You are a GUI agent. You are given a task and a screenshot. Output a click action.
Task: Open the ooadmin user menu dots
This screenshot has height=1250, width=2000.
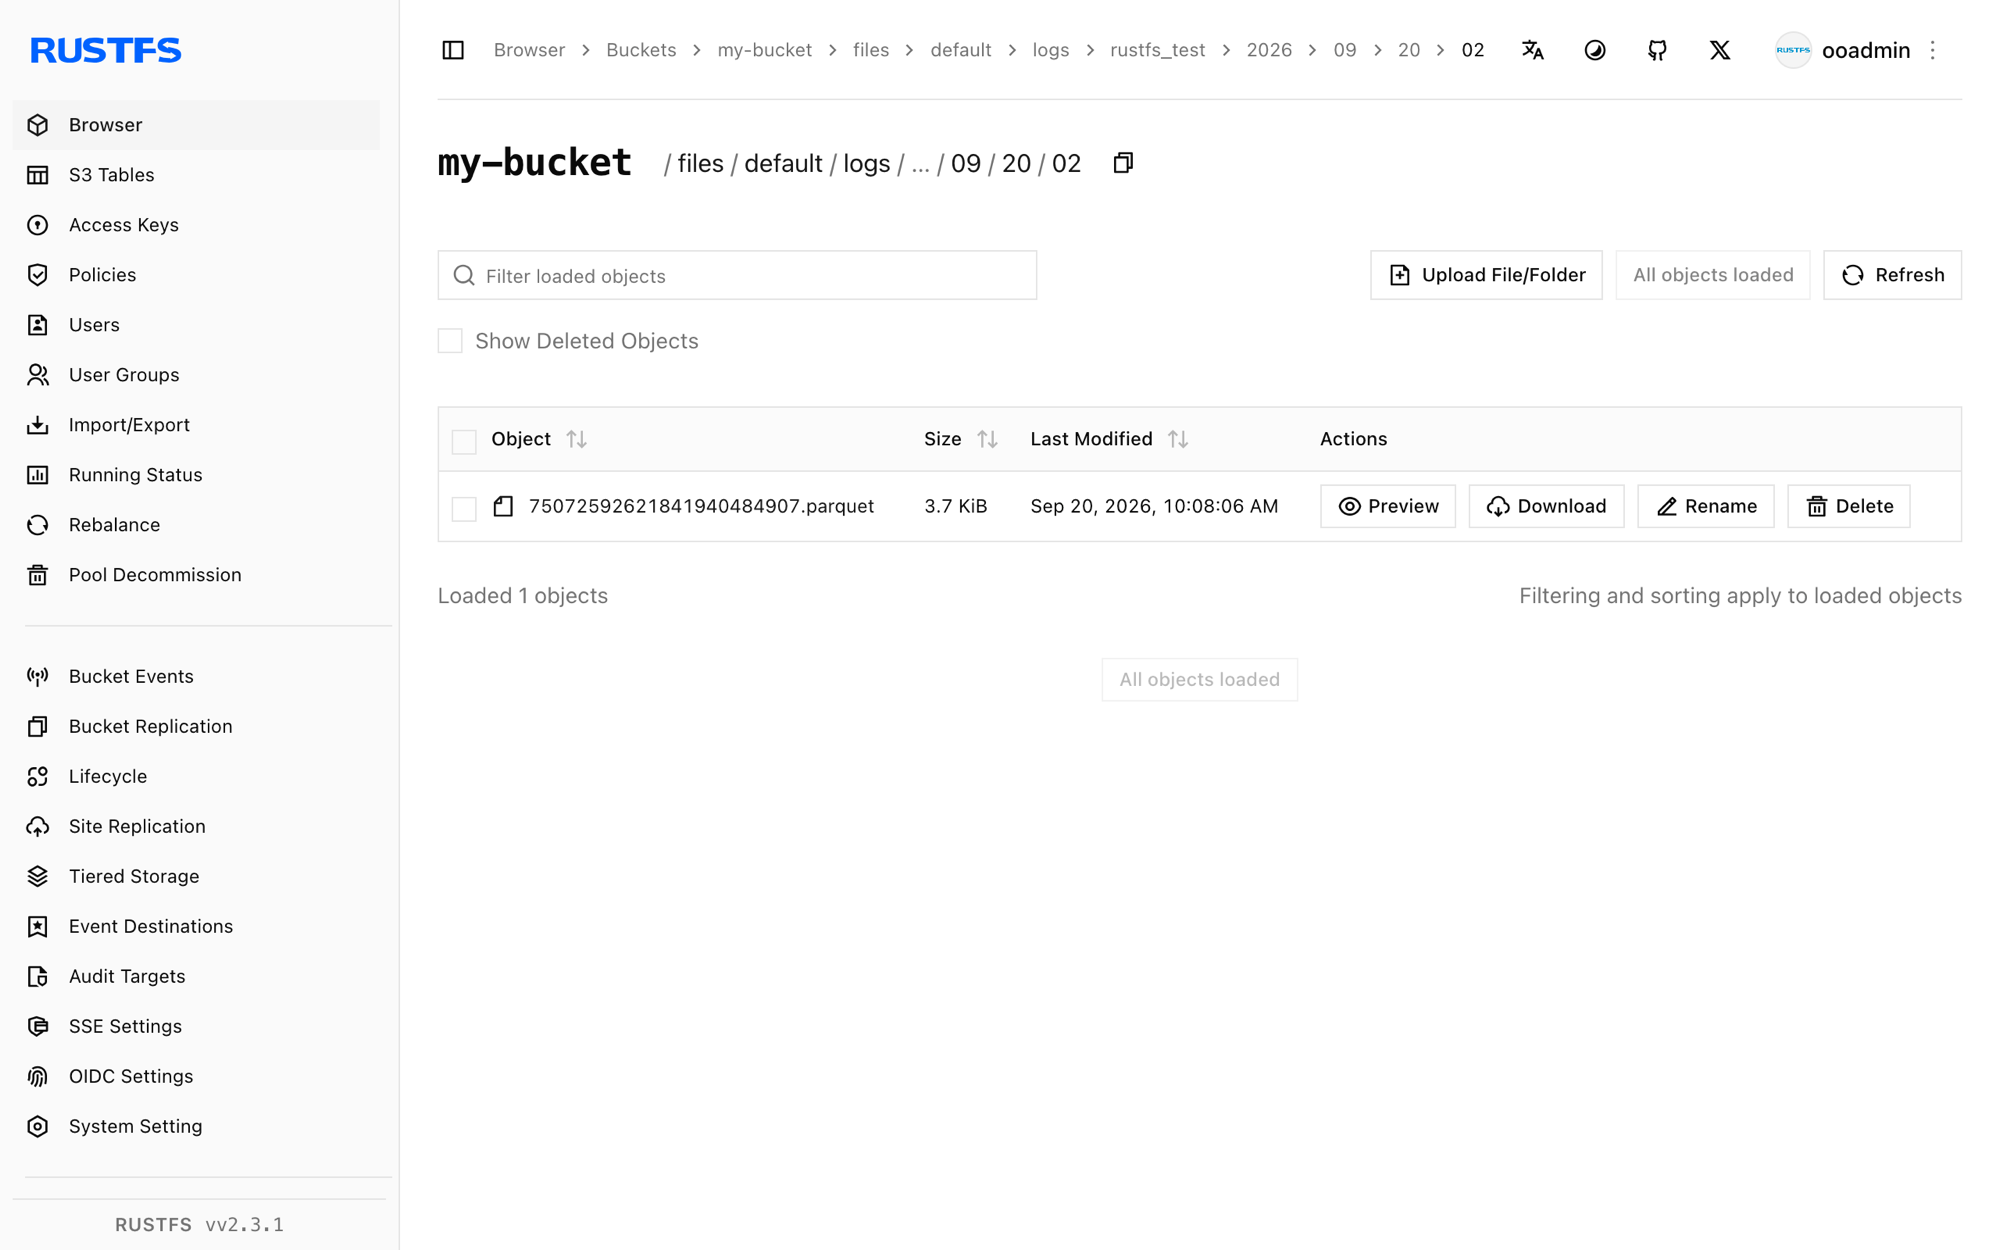pos(1932,50)
